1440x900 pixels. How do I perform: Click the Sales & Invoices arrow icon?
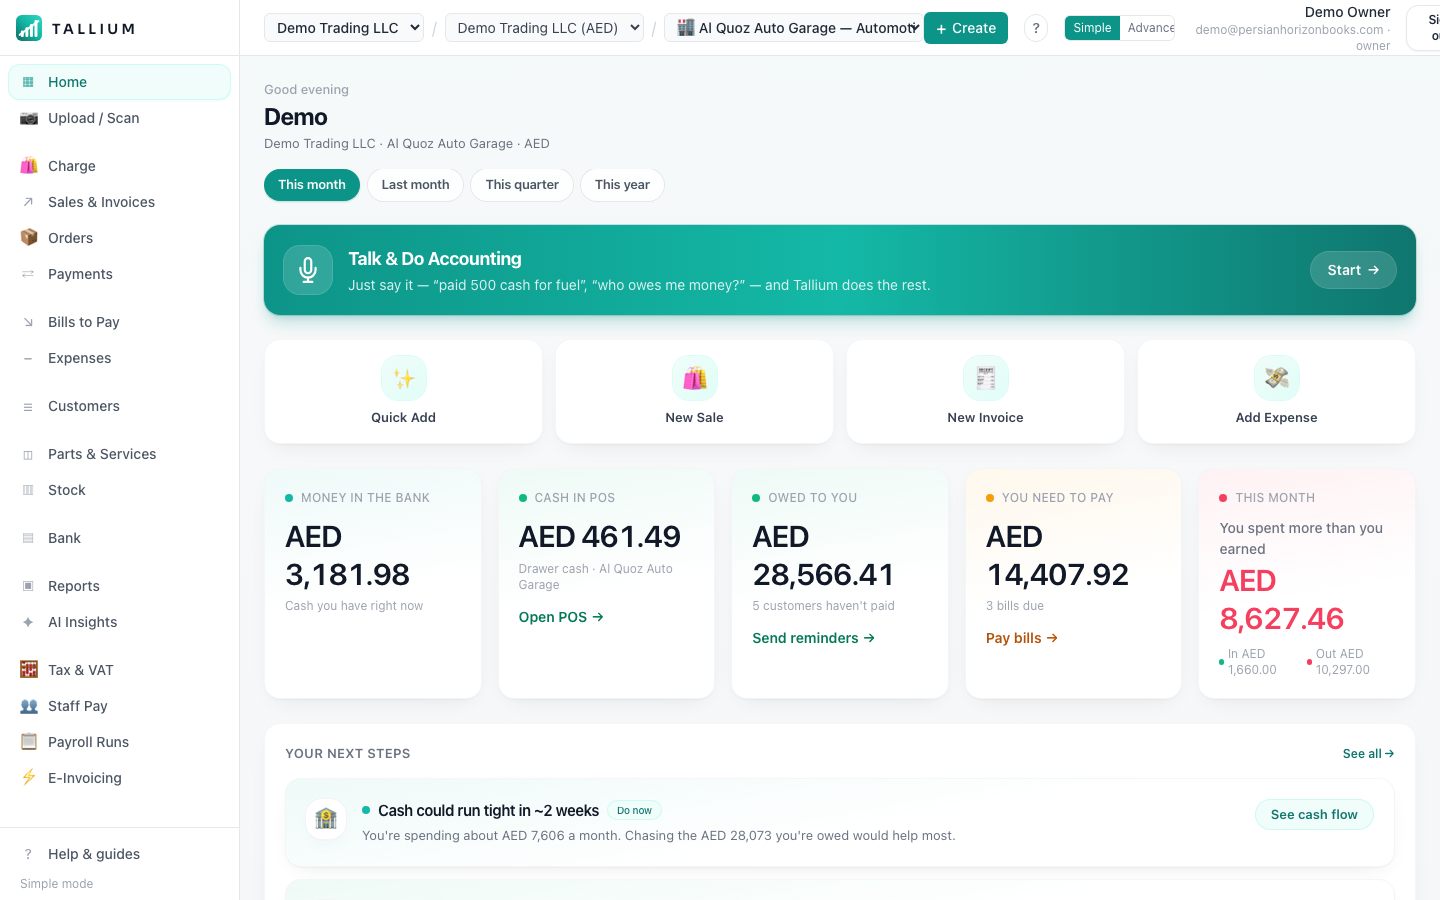[x=28, y=202]
